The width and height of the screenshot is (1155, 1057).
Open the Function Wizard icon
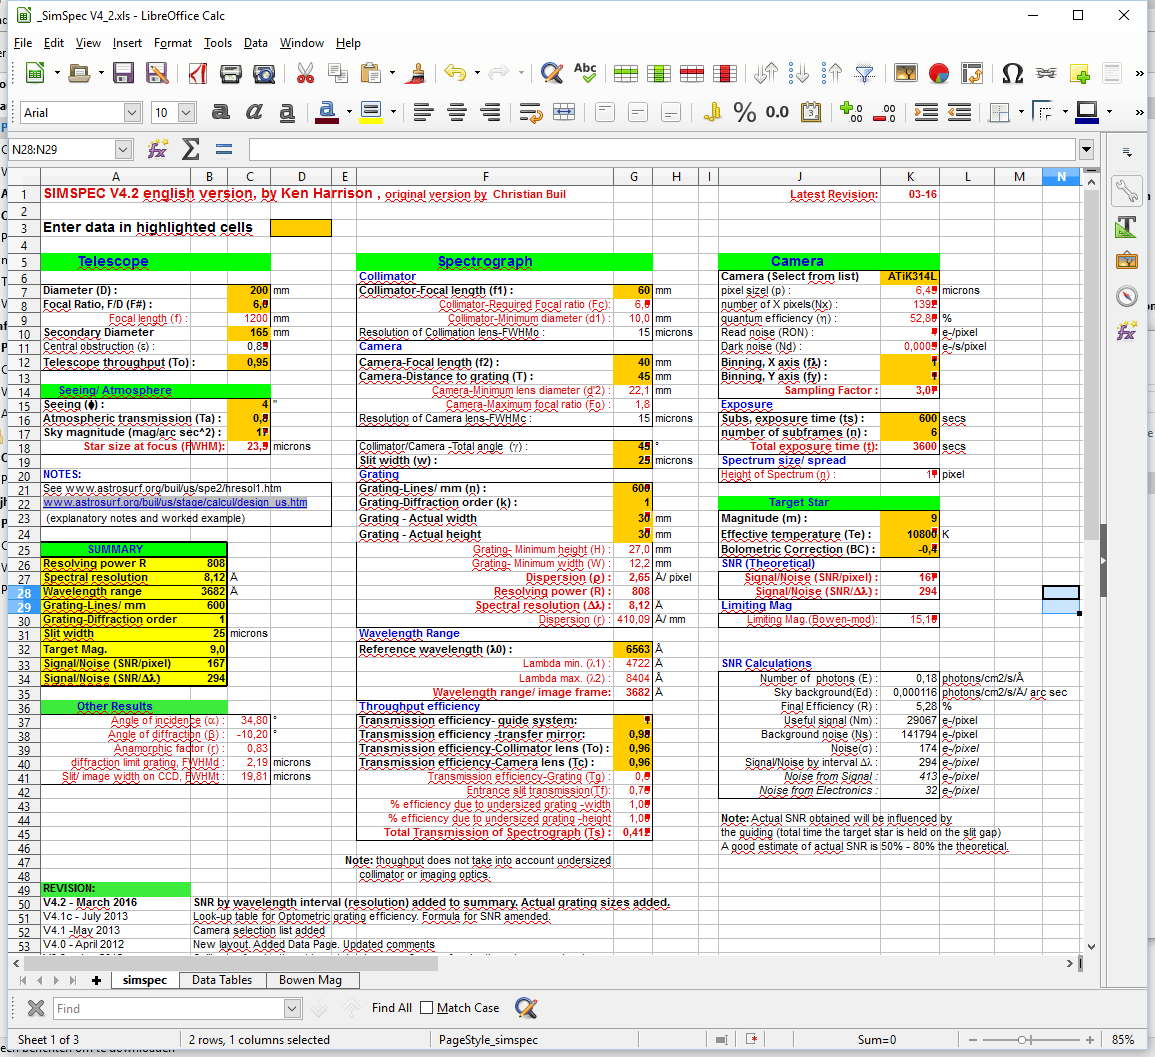[x=157, y=149]
